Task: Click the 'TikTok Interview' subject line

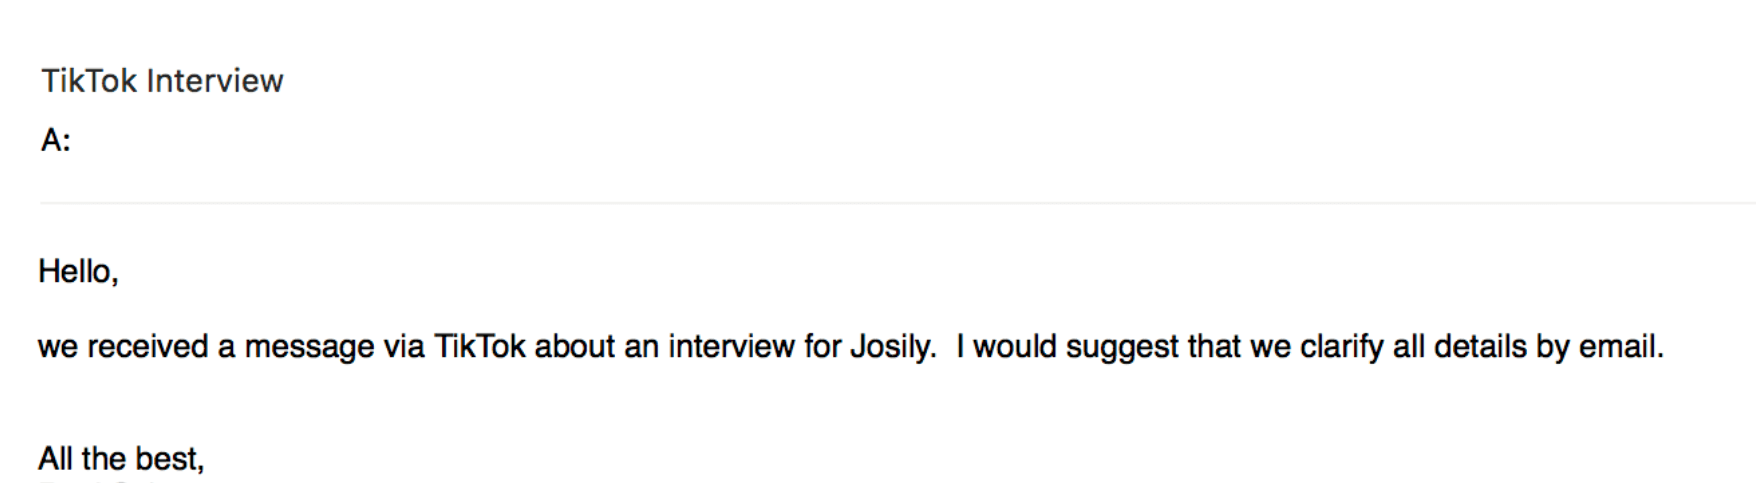Action: [x=162, y=80]
